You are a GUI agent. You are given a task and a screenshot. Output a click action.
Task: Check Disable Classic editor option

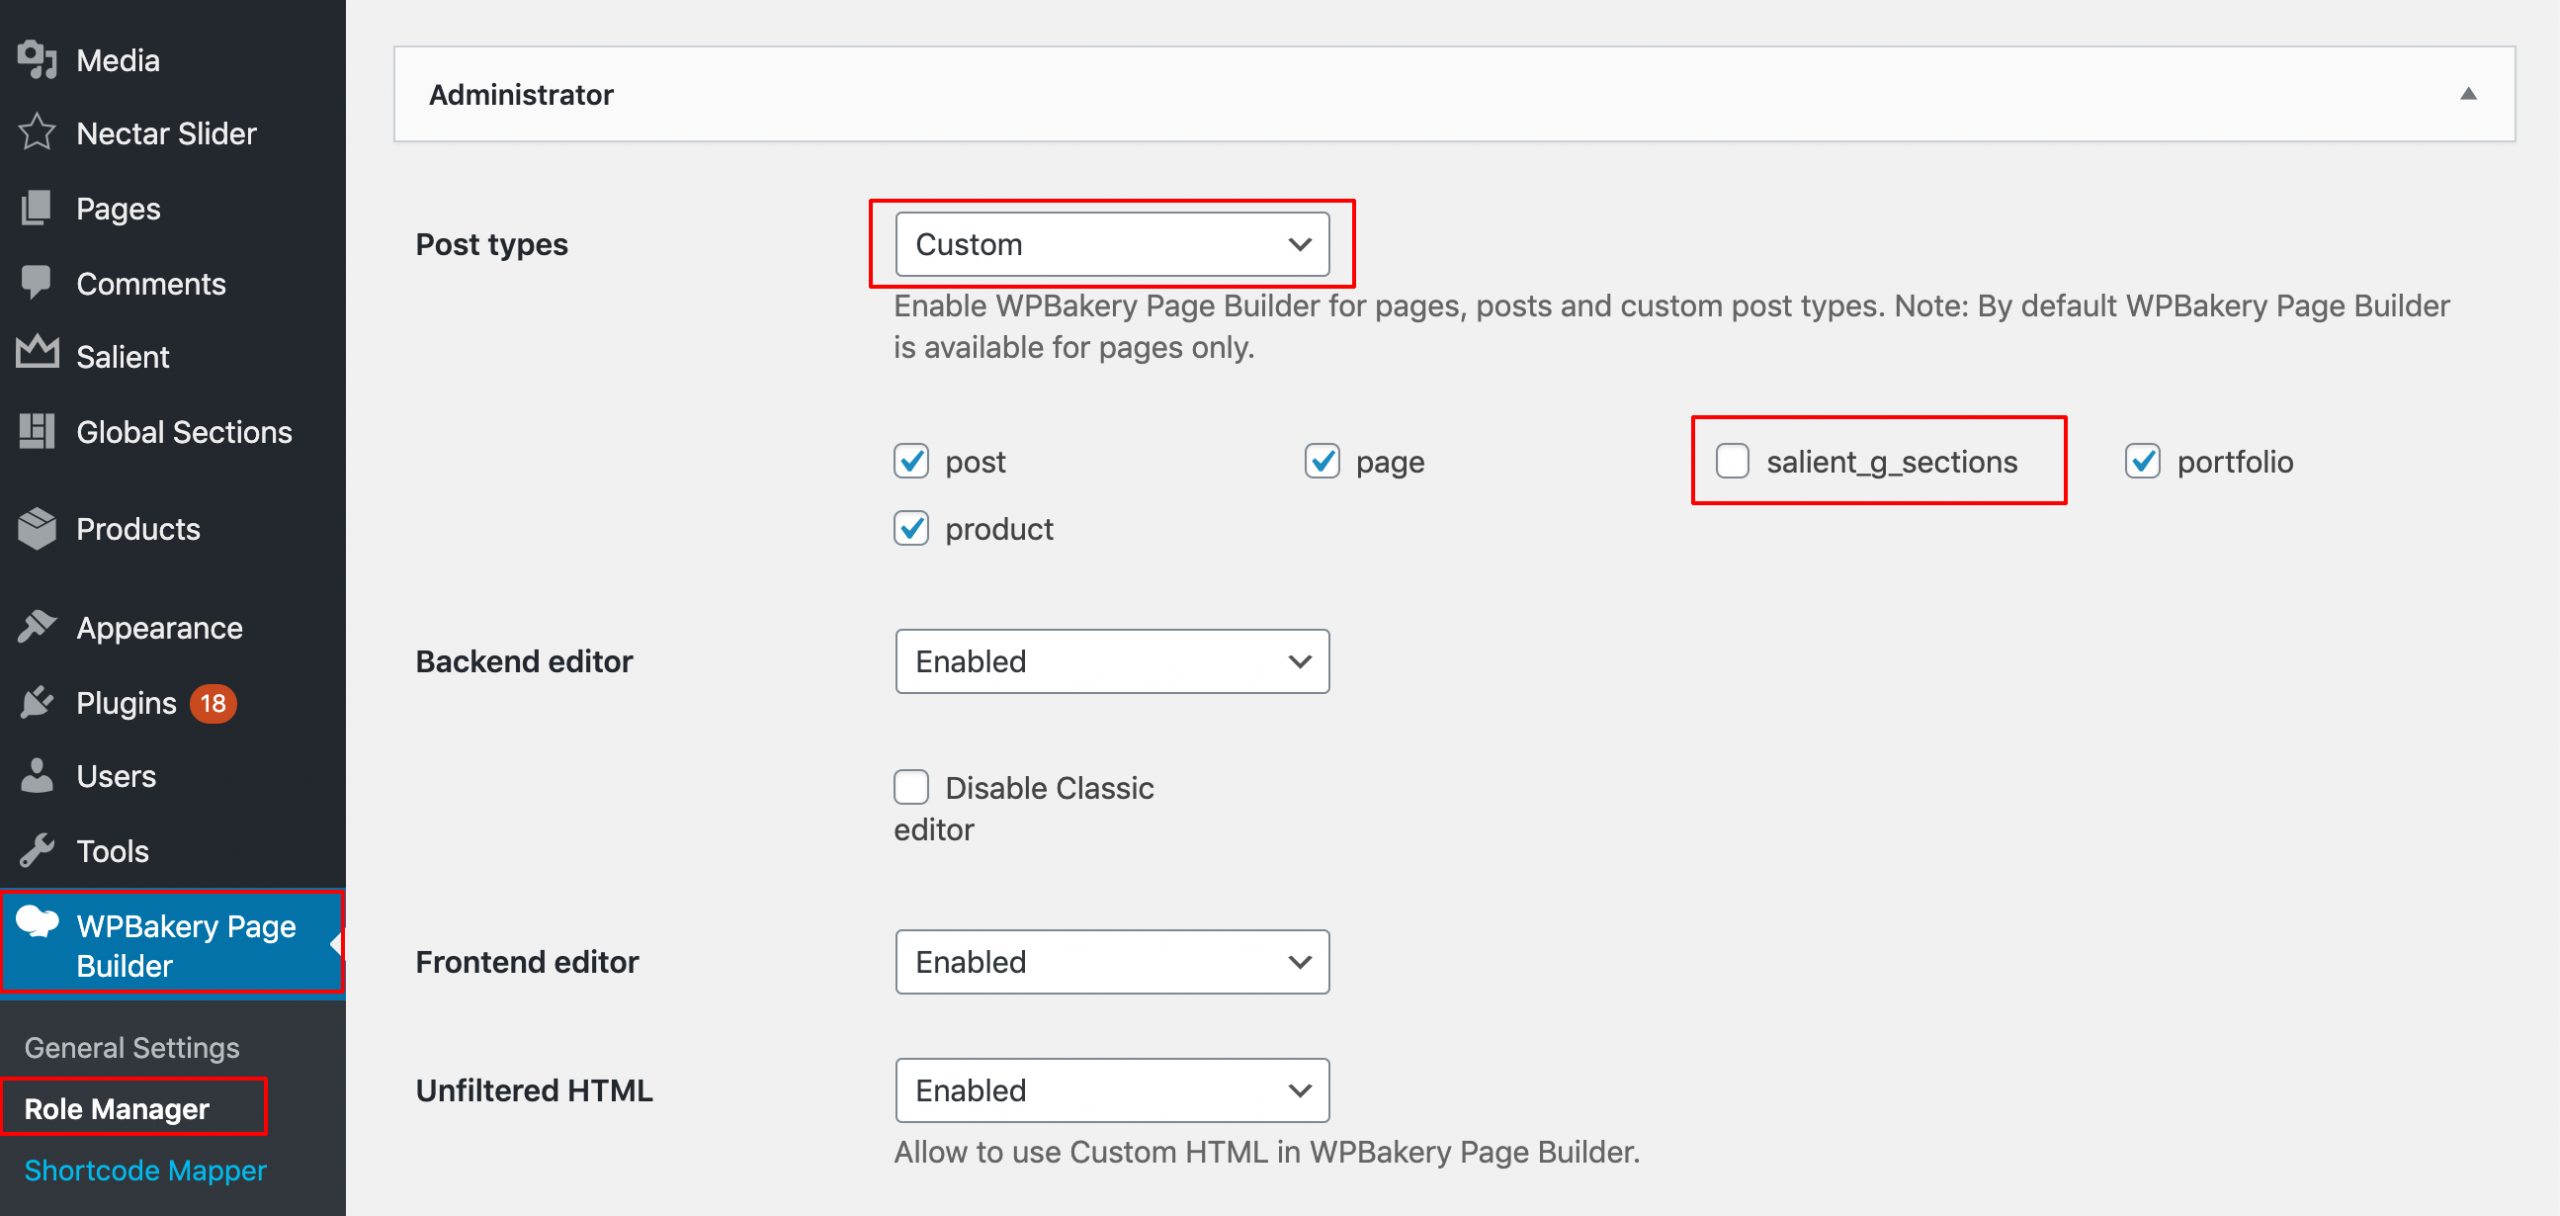pyautogui.click(x=911, y=787)
